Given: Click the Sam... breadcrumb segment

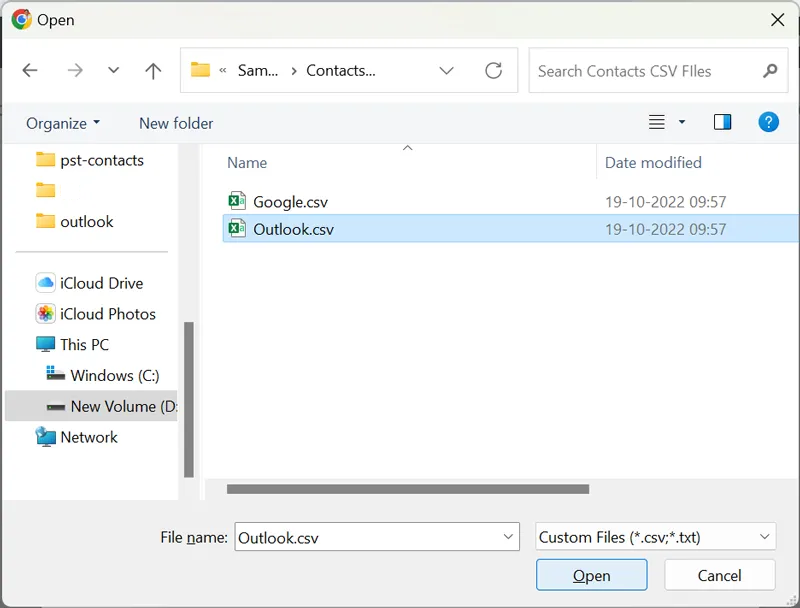Looking at the screenshot, I should pyautogui.click(x=258, y=70).
